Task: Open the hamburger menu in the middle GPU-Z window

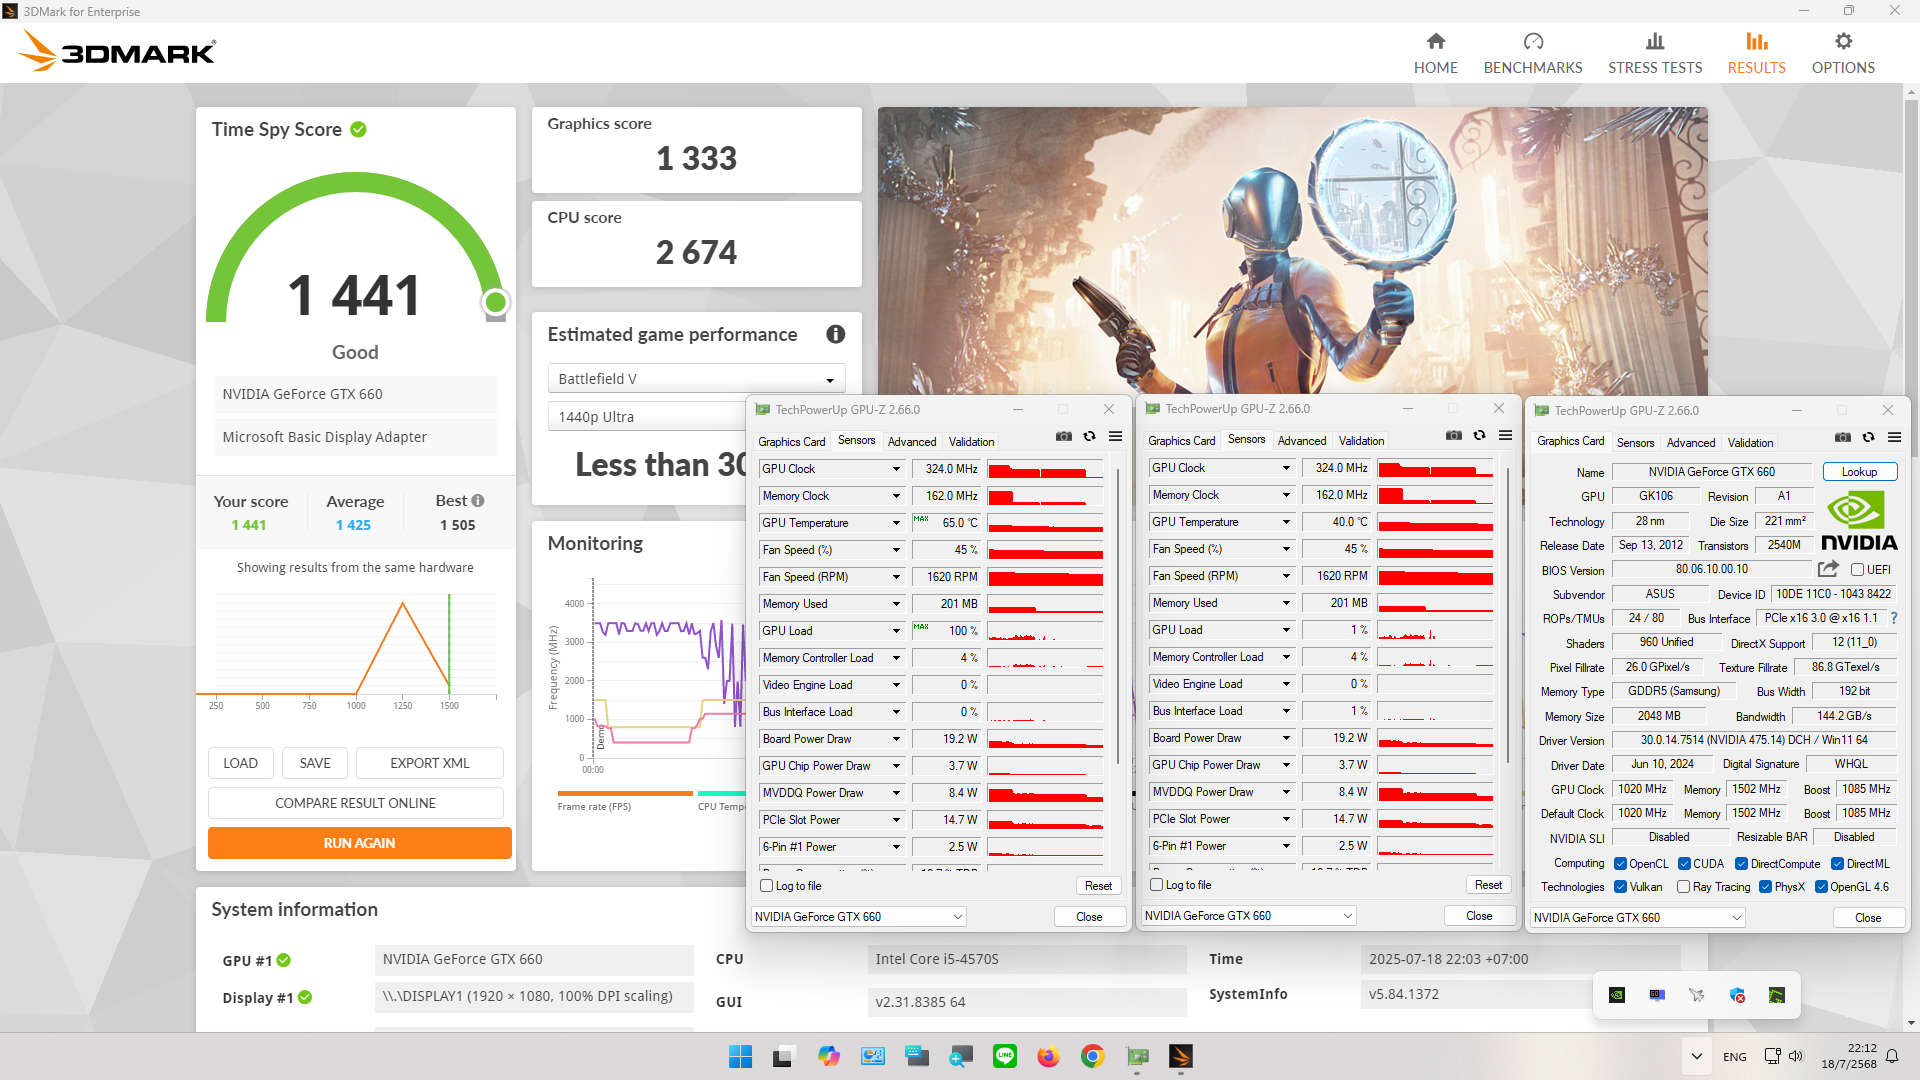Action: [x=1505, y=436]
